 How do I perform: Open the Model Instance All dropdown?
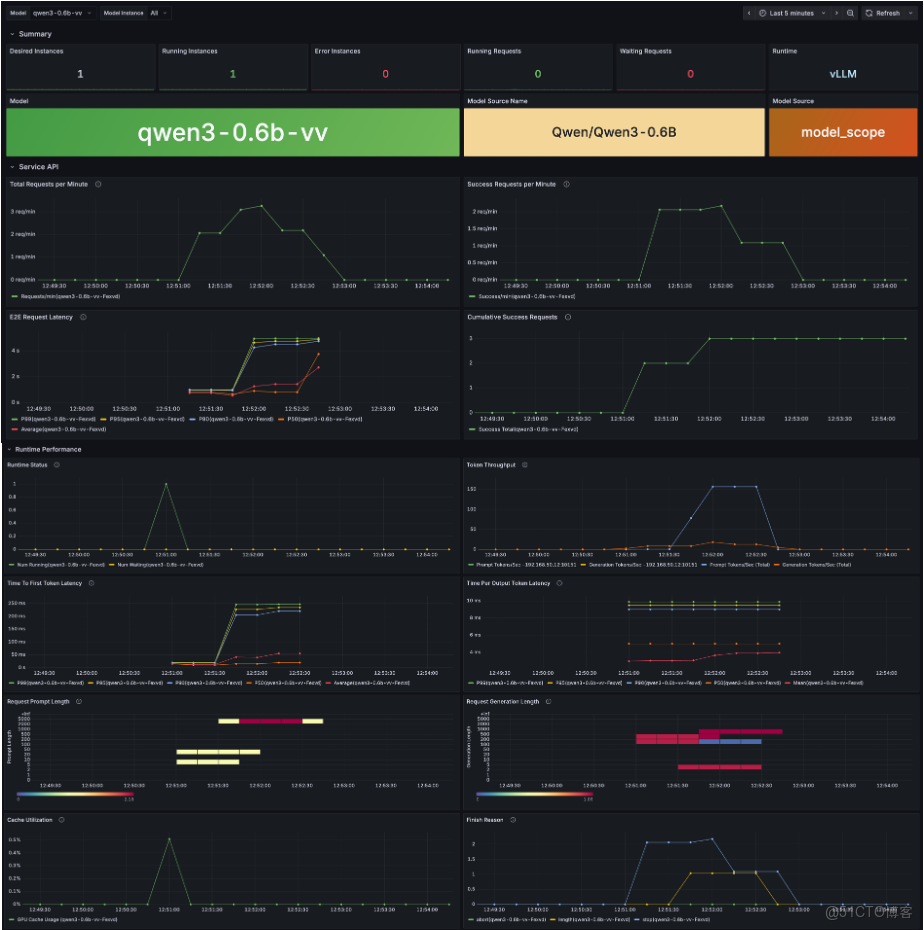pos(158,13)
